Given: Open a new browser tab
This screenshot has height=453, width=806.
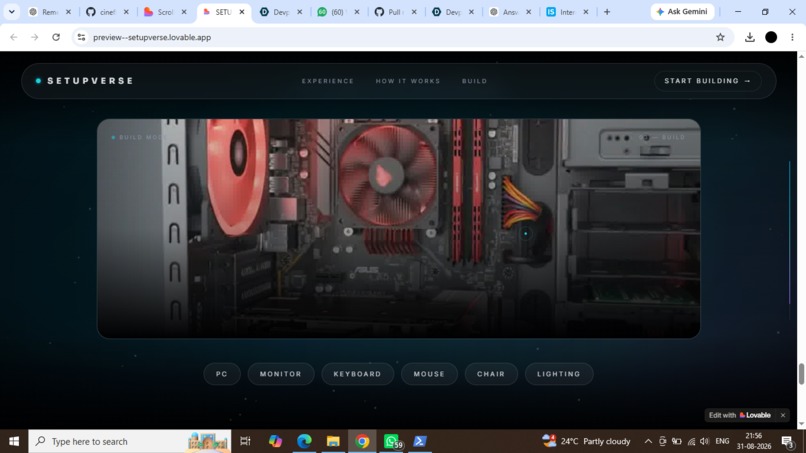Looking at the screenshot, I should [607, 12].
